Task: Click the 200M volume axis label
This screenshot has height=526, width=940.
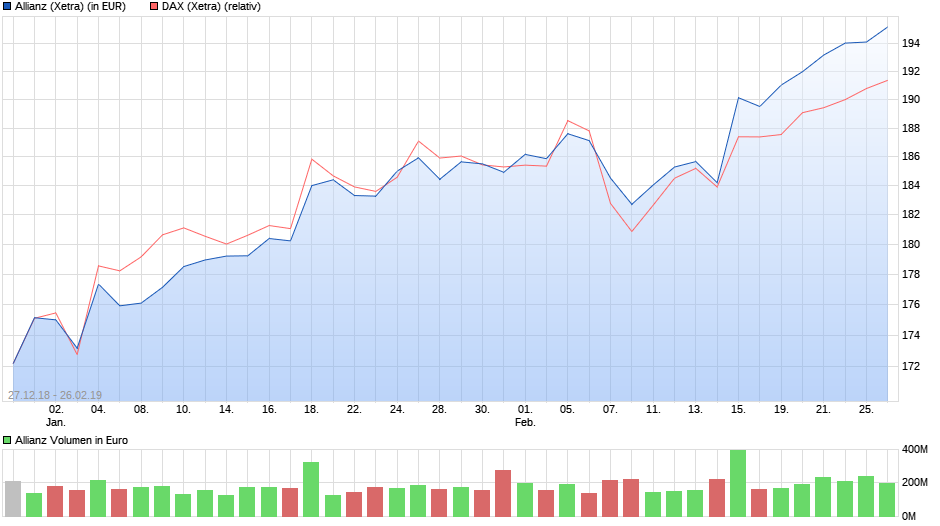Action: (x=915, y=483)
